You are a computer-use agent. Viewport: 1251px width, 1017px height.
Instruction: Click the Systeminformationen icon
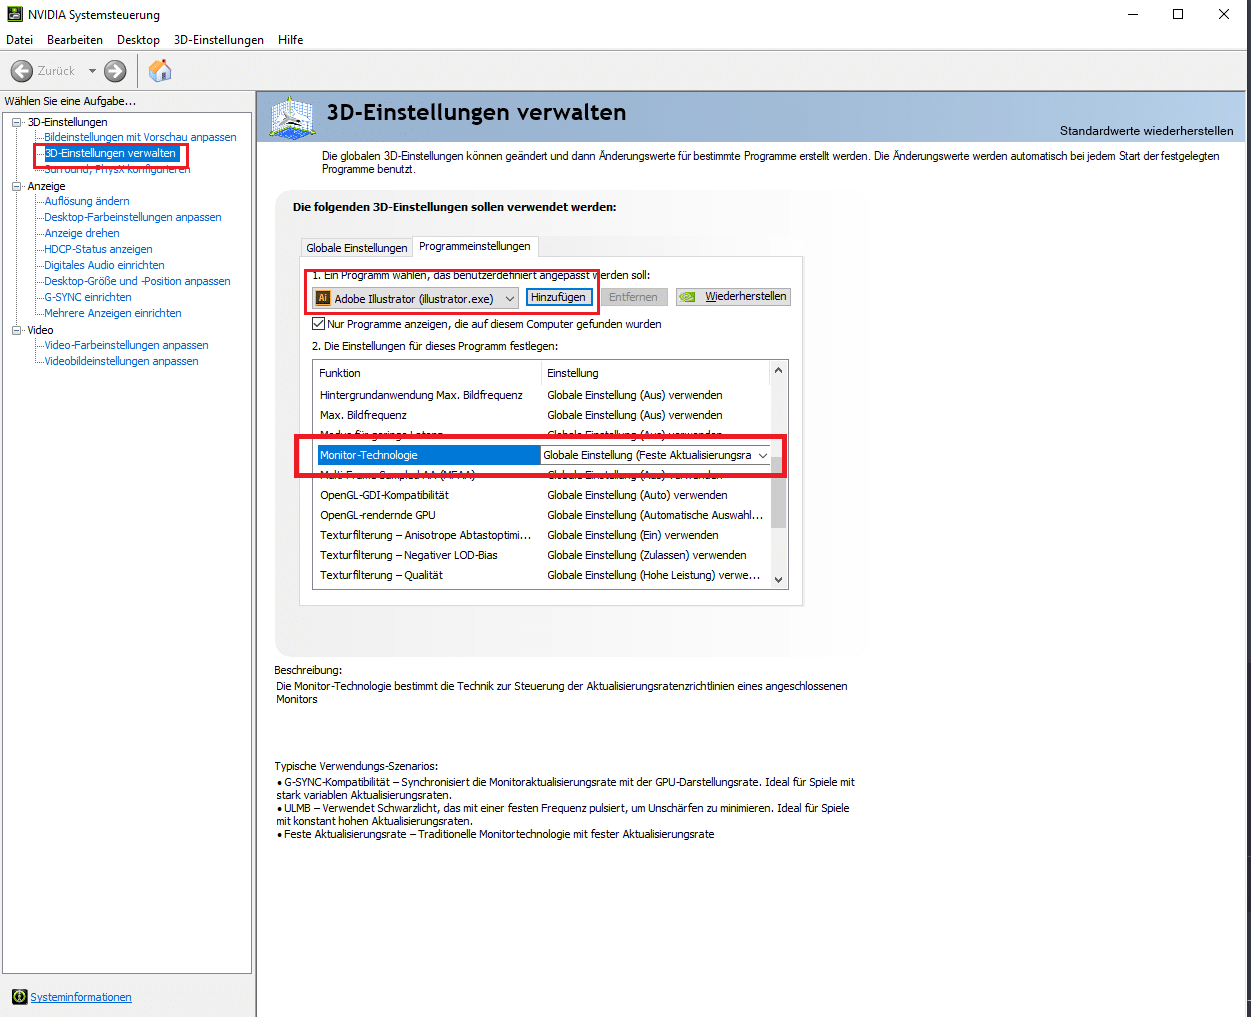click(x=19, y=997)
